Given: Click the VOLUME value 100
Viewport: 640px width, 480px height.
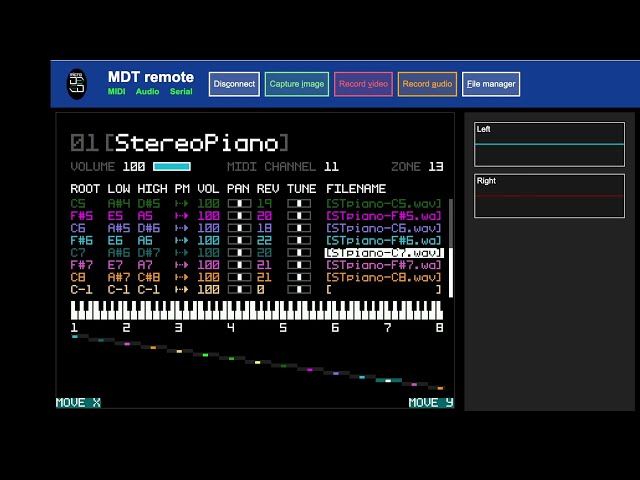Looking at the screenshot, I should point(134,167).
